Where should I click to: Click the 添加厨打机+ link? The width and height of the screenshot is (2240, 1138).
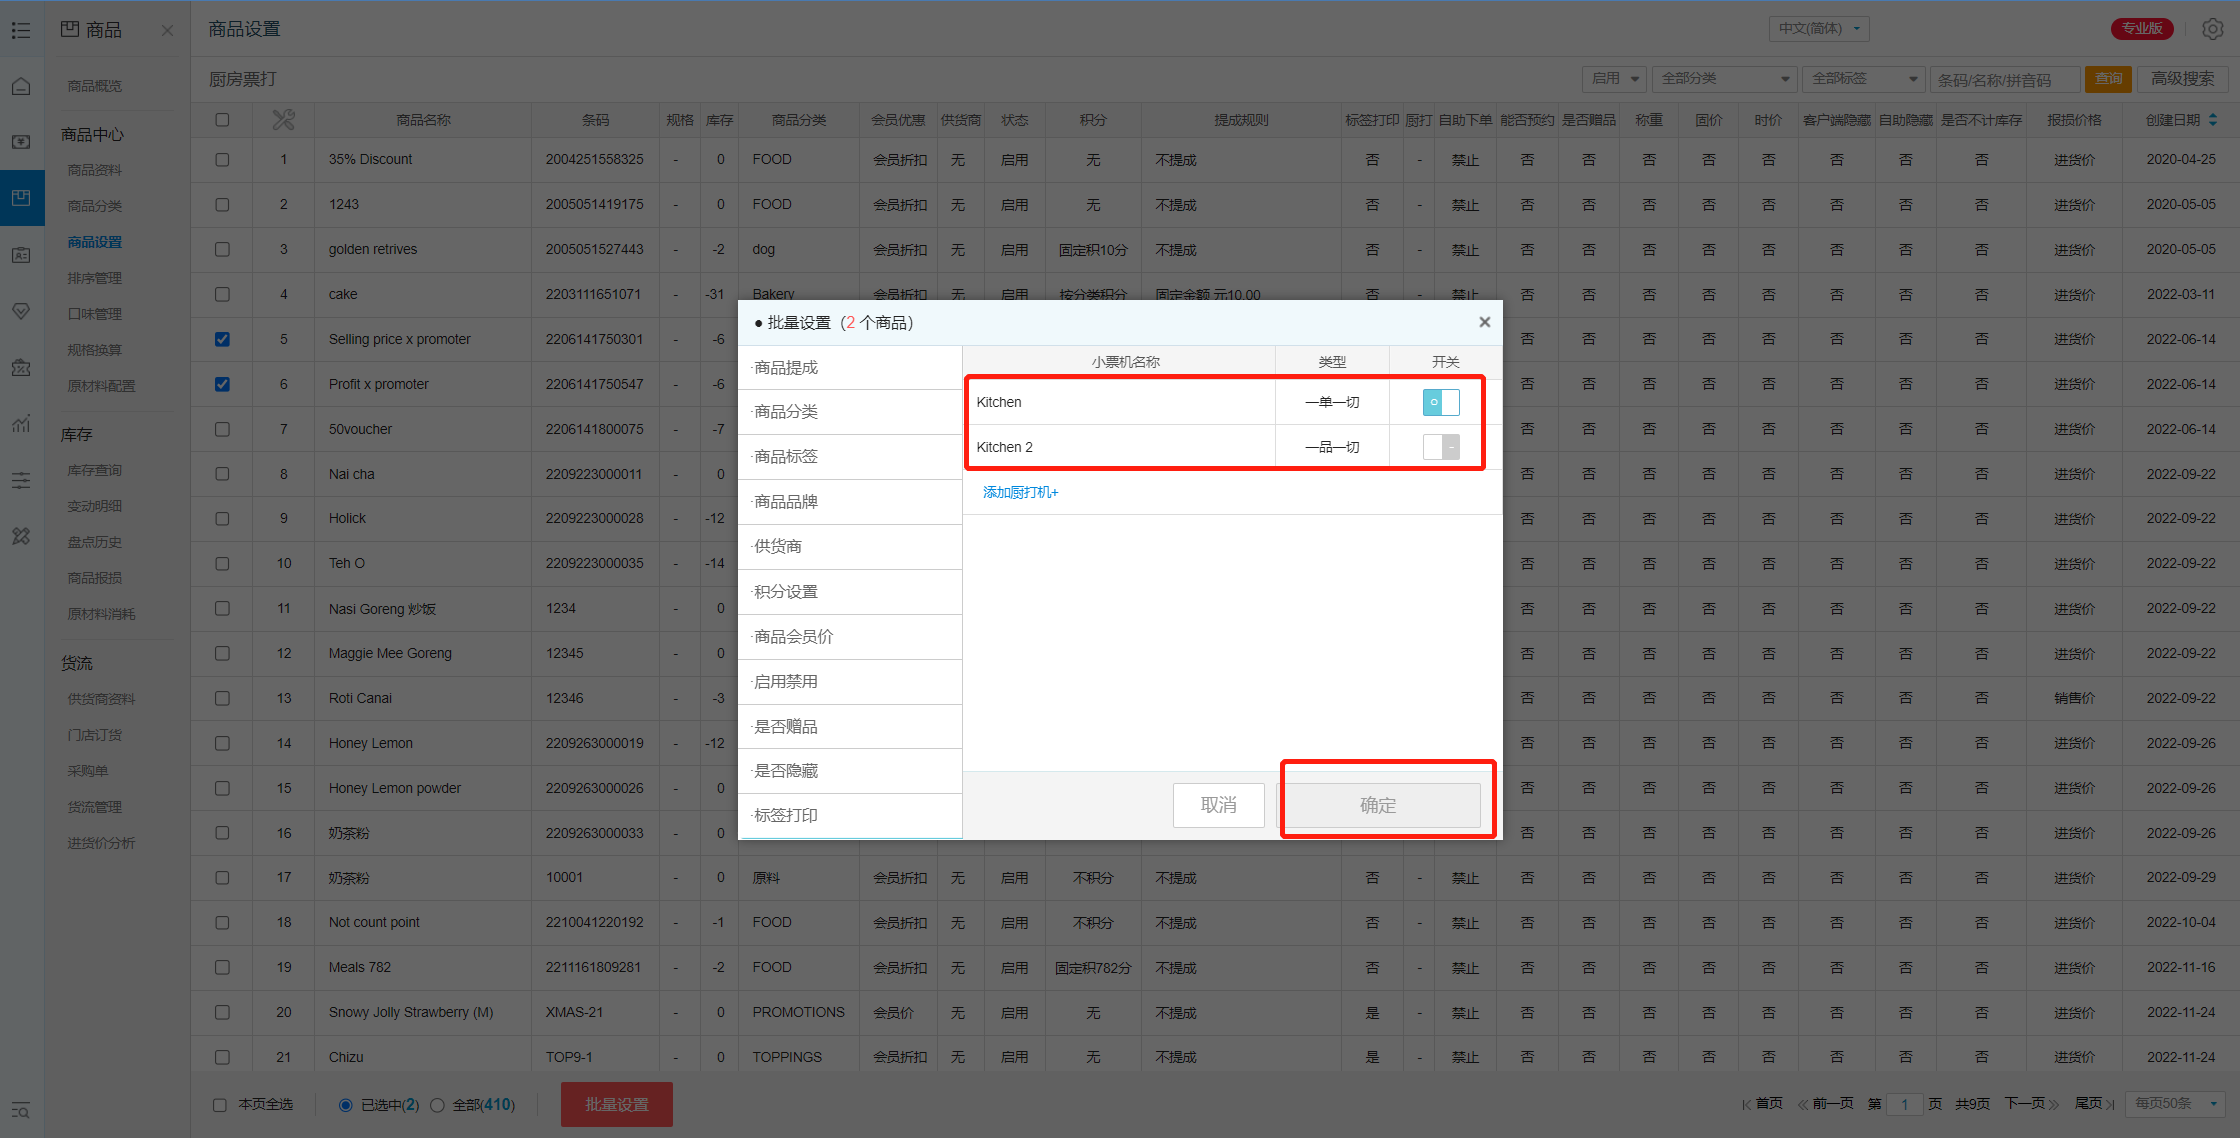[1020, 492]
